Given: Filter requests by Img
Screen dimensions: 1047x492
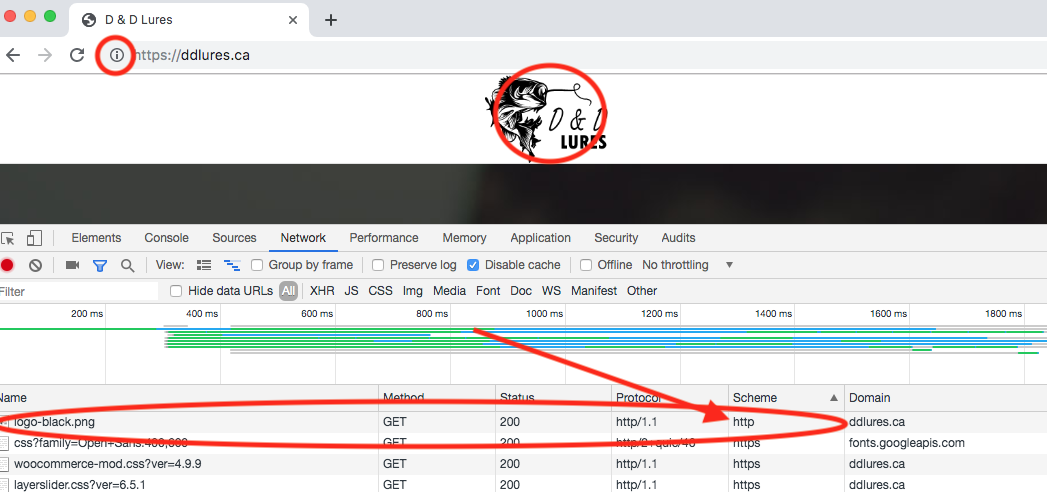Looking at the screenshot, I should tap(413, 291).
